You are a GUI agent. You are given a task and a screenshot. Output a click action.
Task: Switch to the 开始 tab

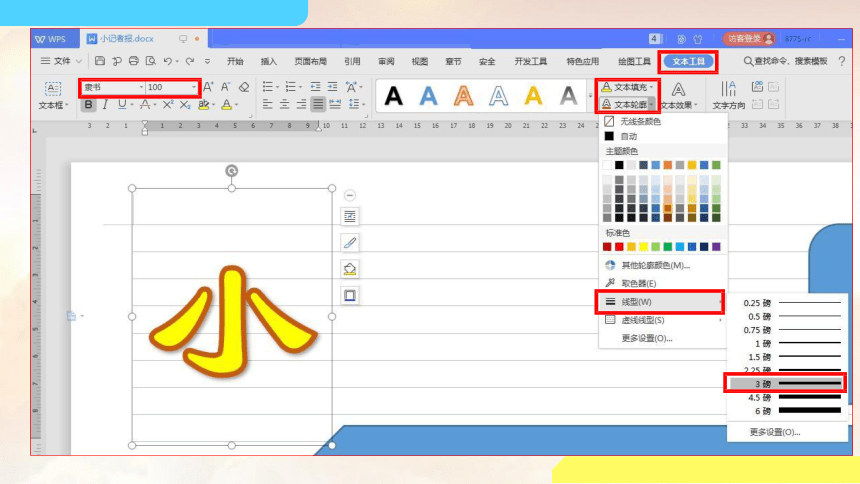tap(235, 61)
